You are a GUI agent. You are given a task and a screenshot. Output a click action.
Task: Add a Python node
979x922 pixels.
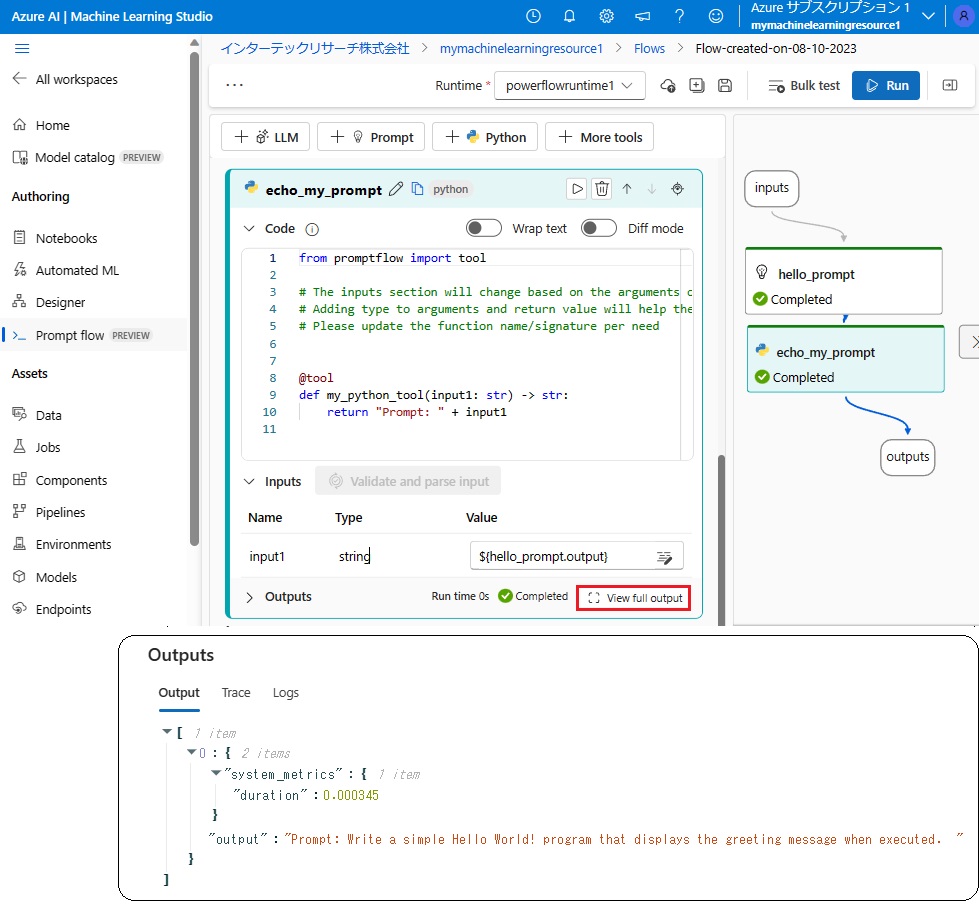pyautogui.click(x=485, y=137)
